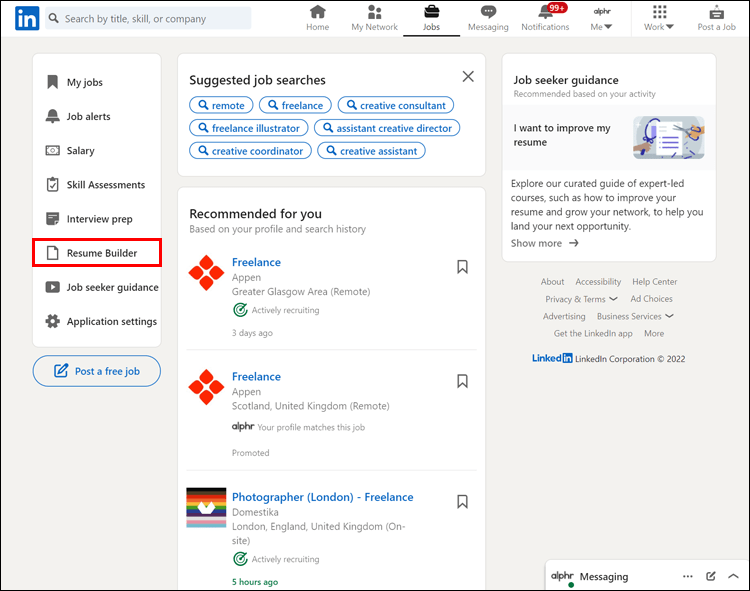
Task: Click the LinkedIn logo icon
Action: tap(27, 19)
